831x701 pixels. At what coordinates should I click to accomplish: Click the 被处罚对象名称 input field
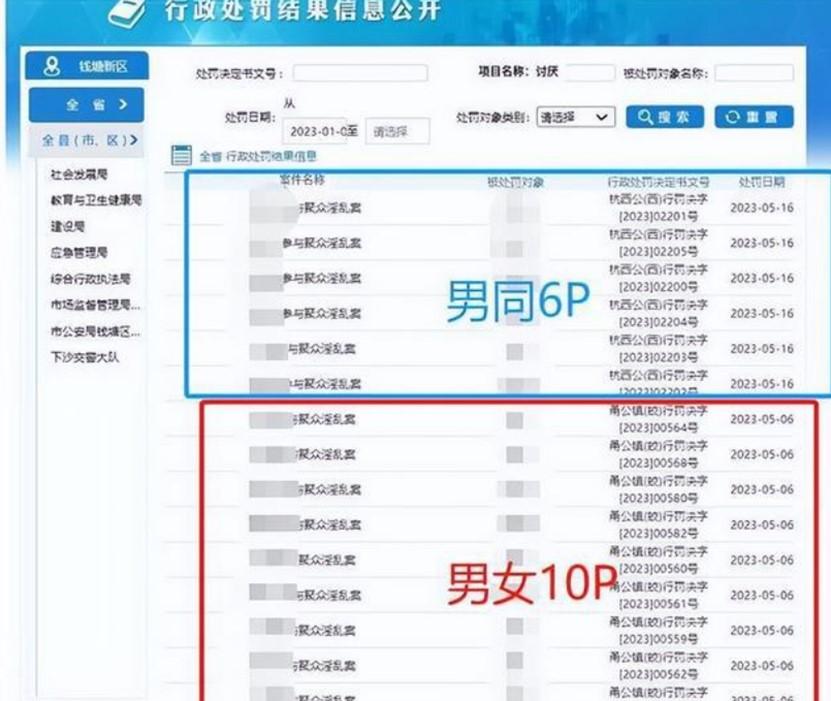[753, 74]
